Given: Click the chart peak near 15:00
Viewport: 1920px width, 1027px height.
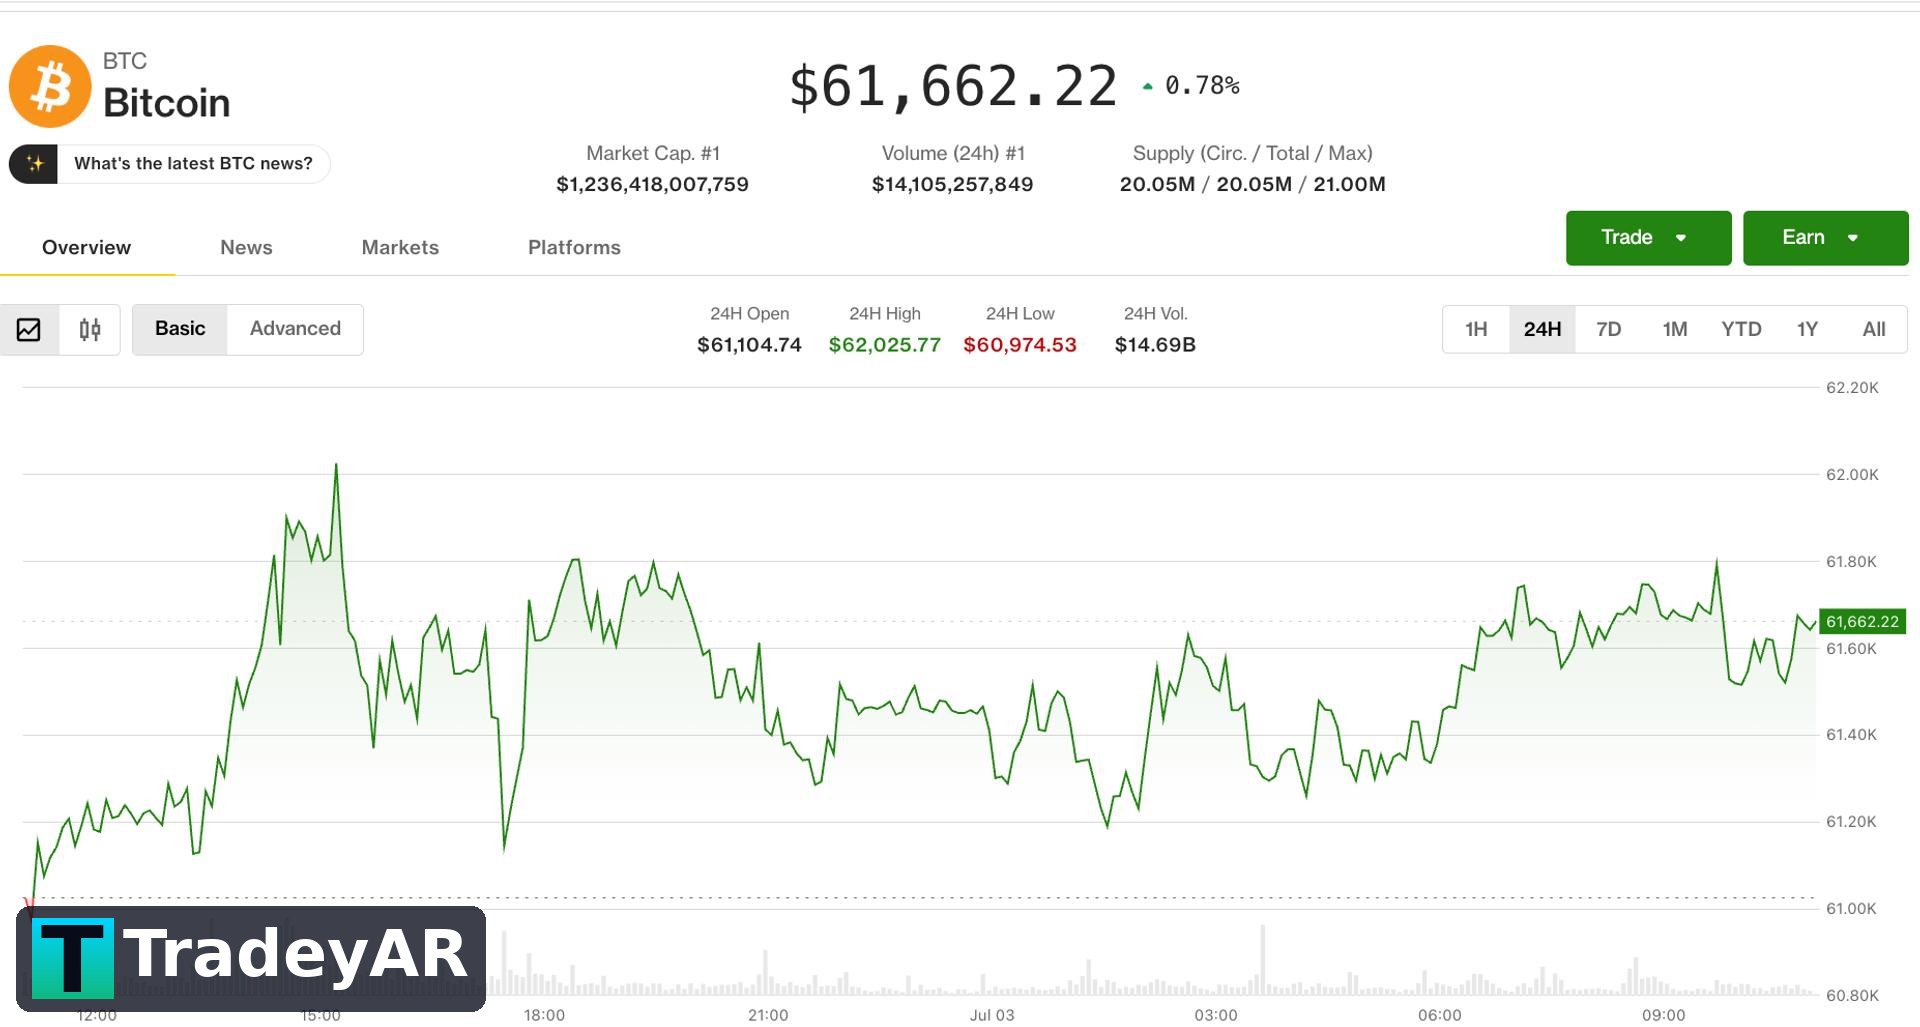Looking at the screenshot, I should pyautogui.click(x=336, y=466).
